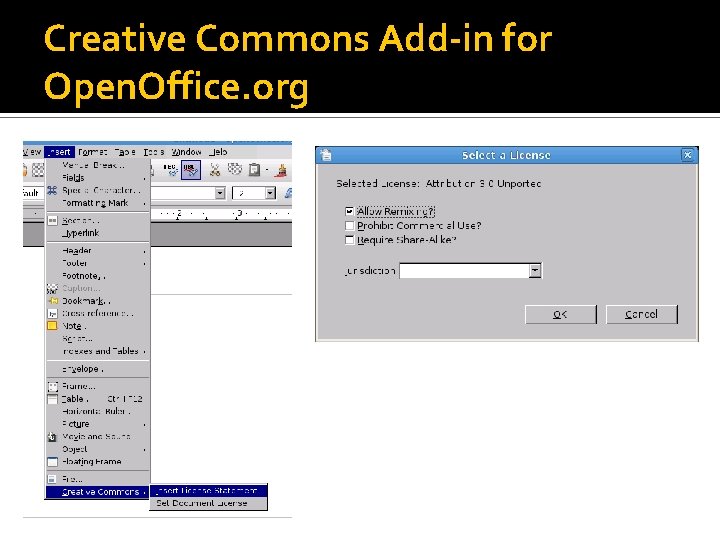Expand the Picture submenu
720x540 pixels.
[98, 424]
